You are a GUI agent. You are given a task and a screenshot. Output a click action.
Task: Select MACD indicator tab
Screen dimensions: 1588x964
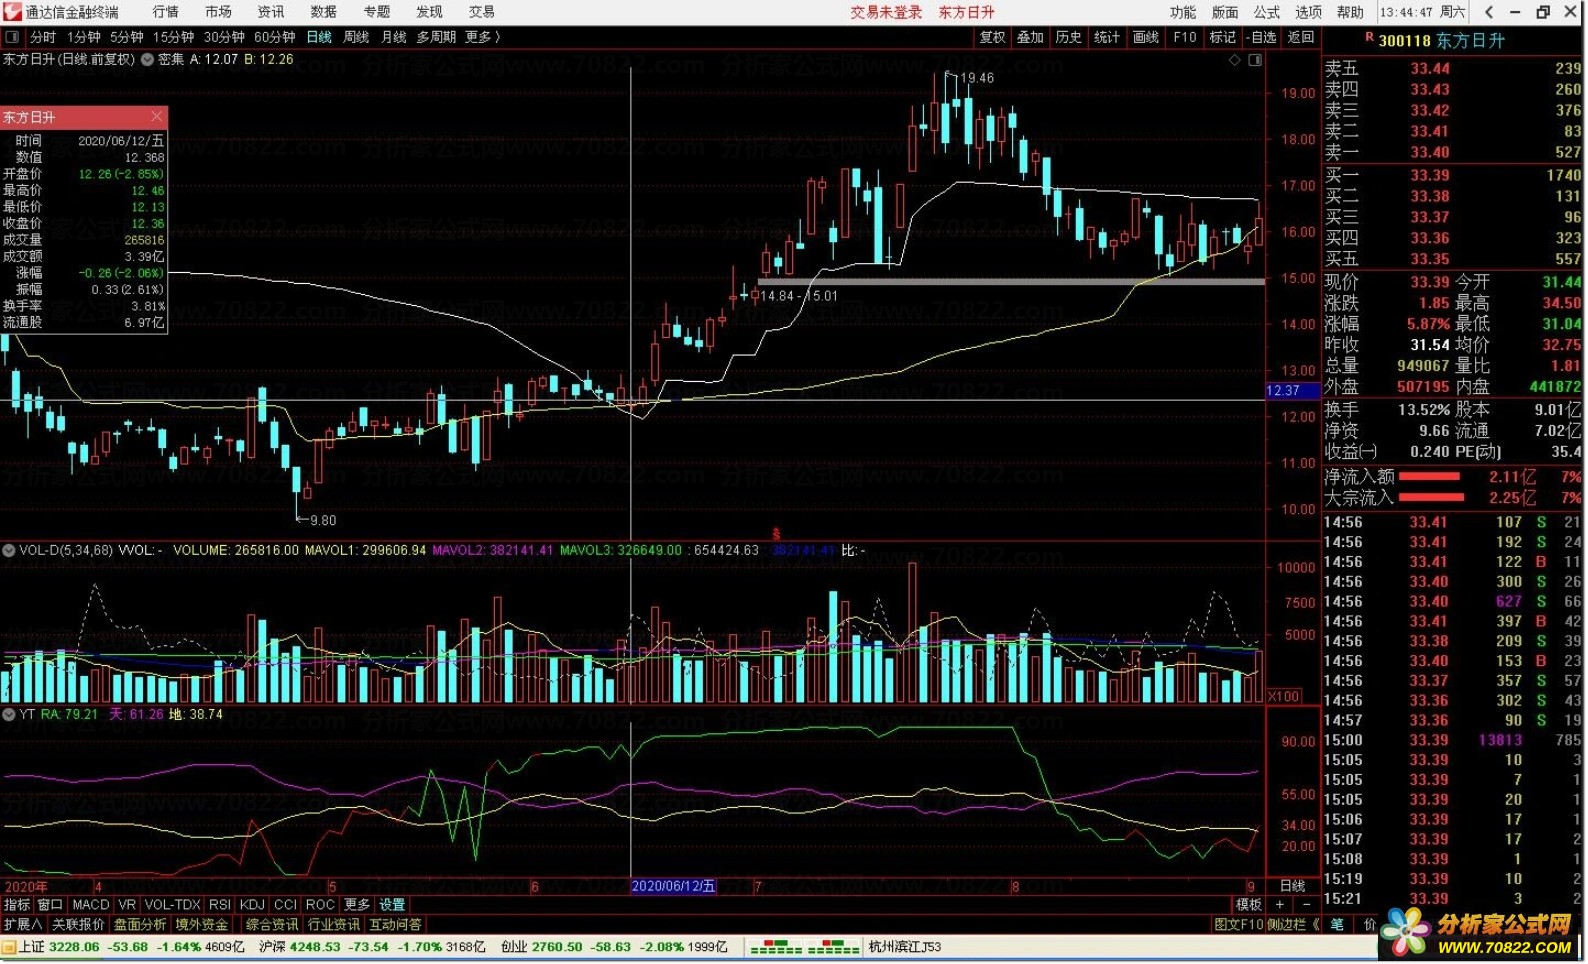point(91,905)
